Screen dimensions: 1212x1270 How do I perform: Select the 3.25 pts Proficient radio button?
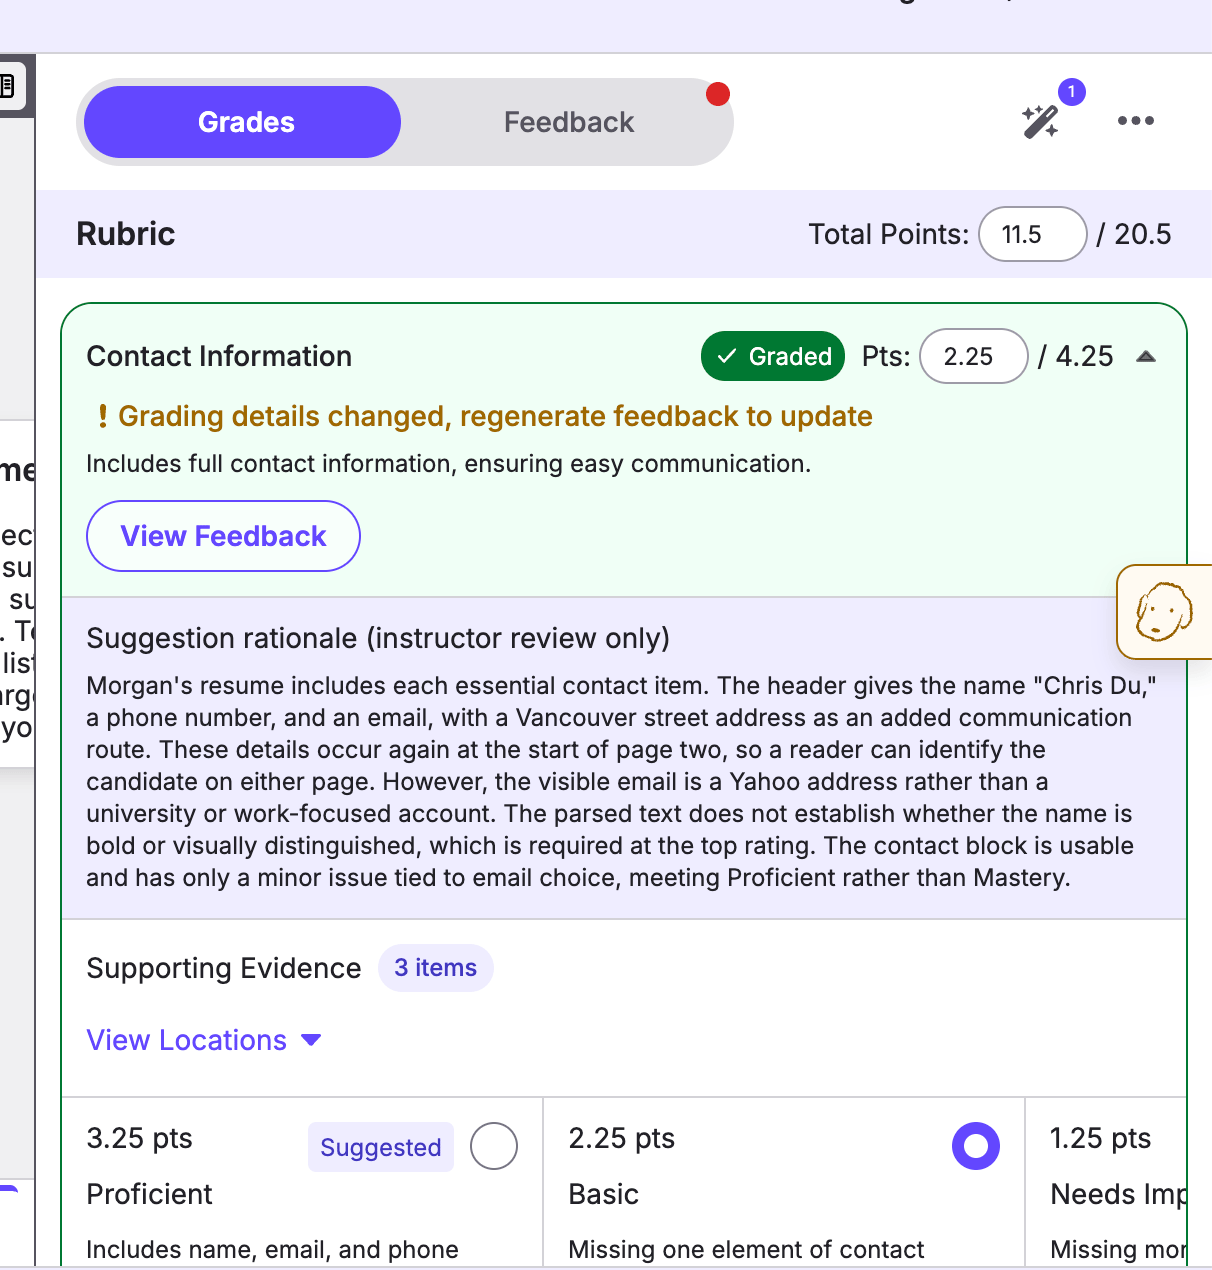[494, 1146]
